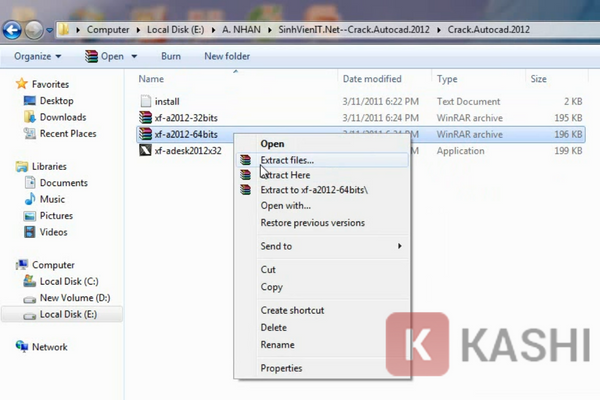Choose Open in the context menu

tap(272, 144)
